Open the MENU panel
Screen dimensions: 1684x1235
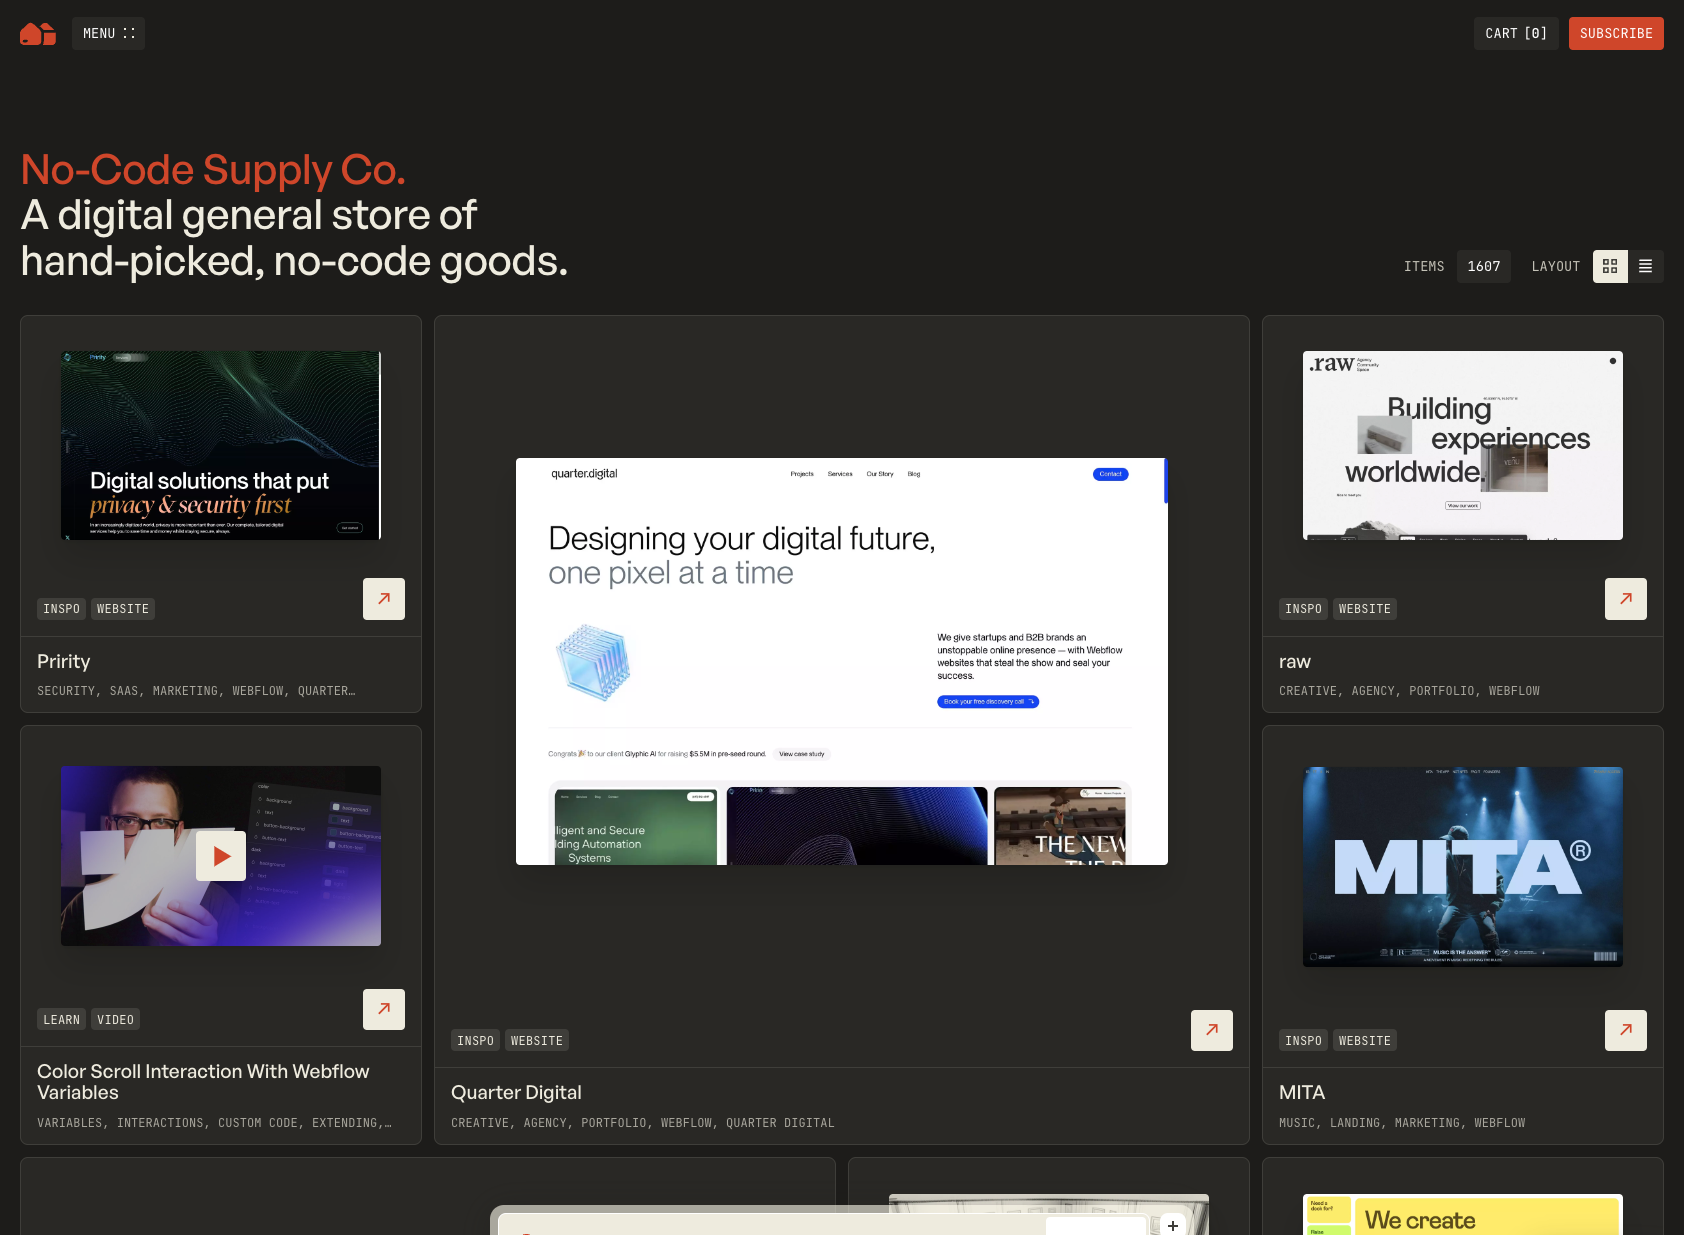click(x=108, y=33)
